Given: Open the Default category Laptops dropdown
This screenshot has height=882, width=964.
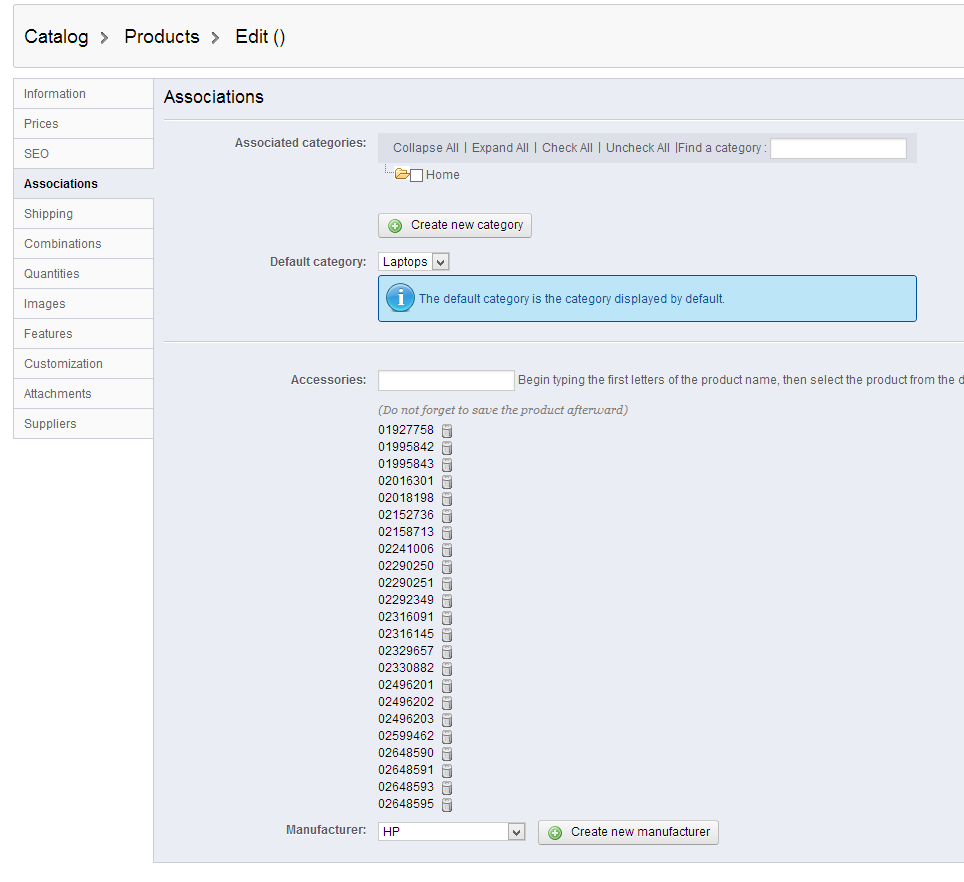Looking at the screenshot, I should (414, 262).
